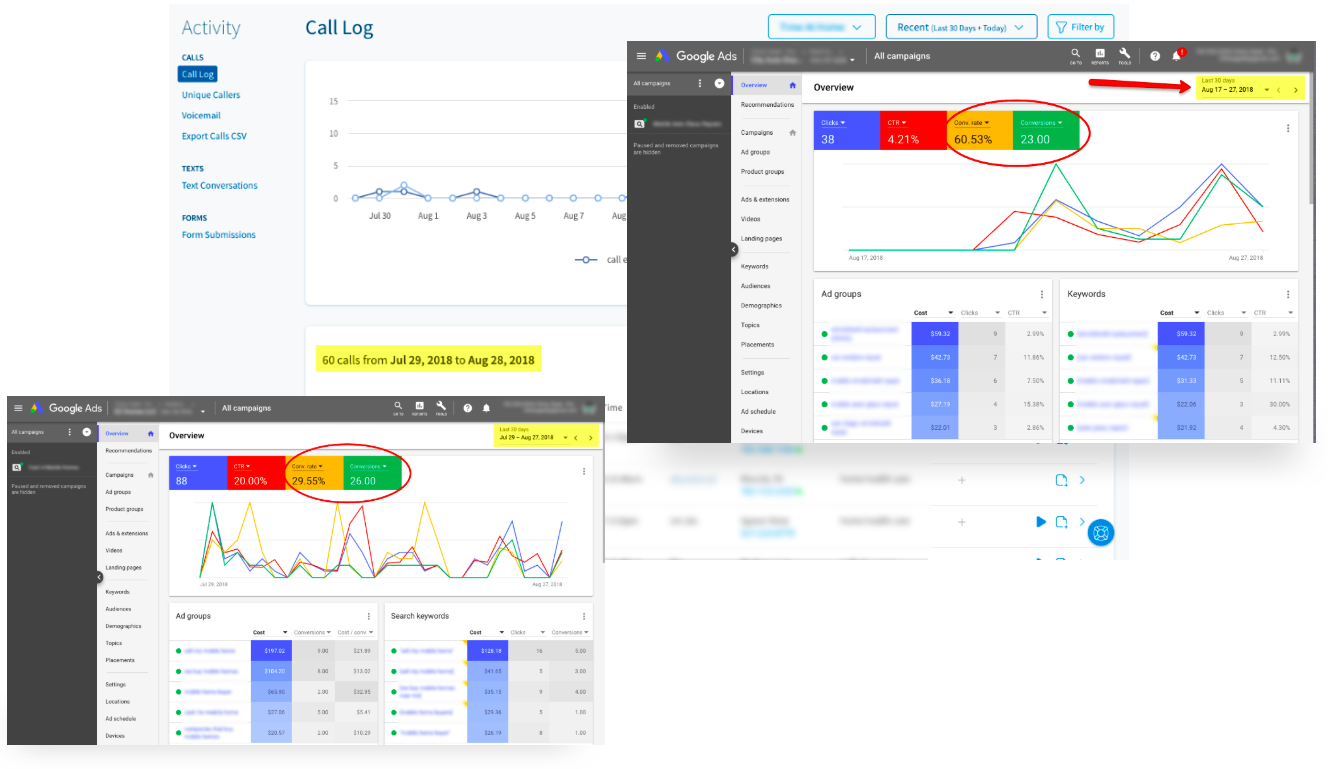Click the notification bell with red alert badge
This screenshot has width=1328, height=769.
pos(1178,56)
